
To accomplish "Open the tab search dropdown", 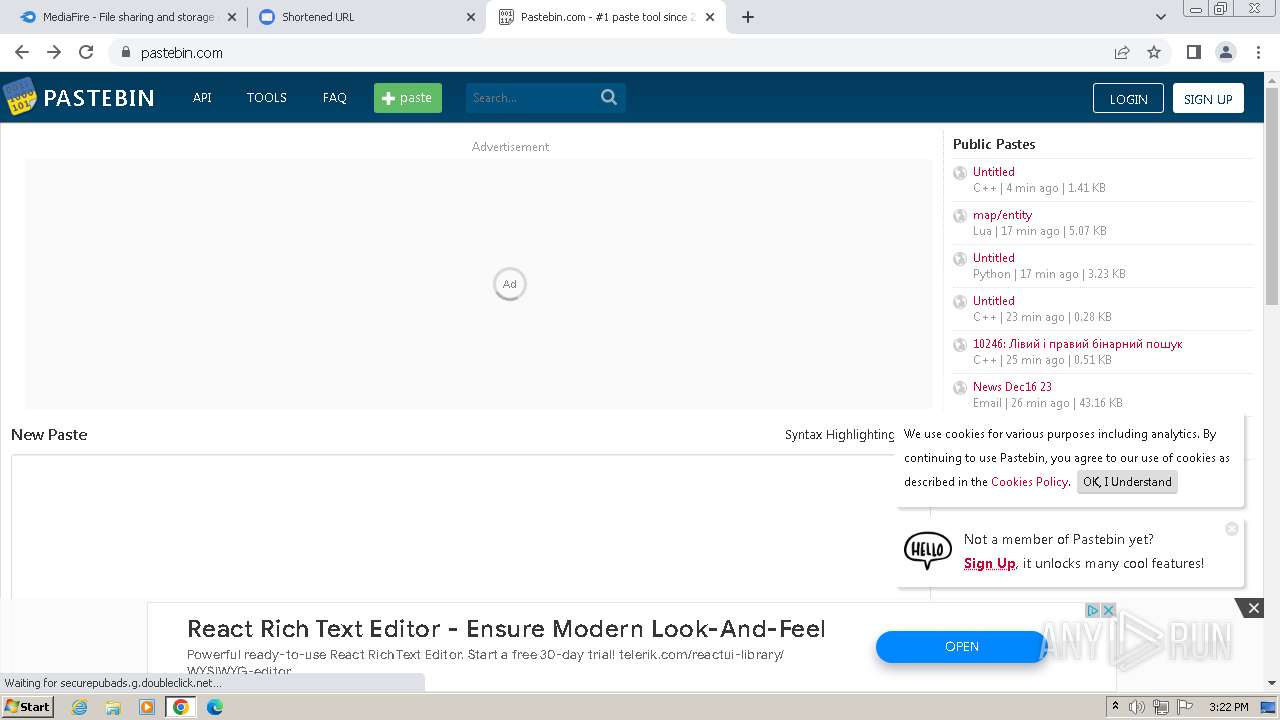I will click(1161, 17).
